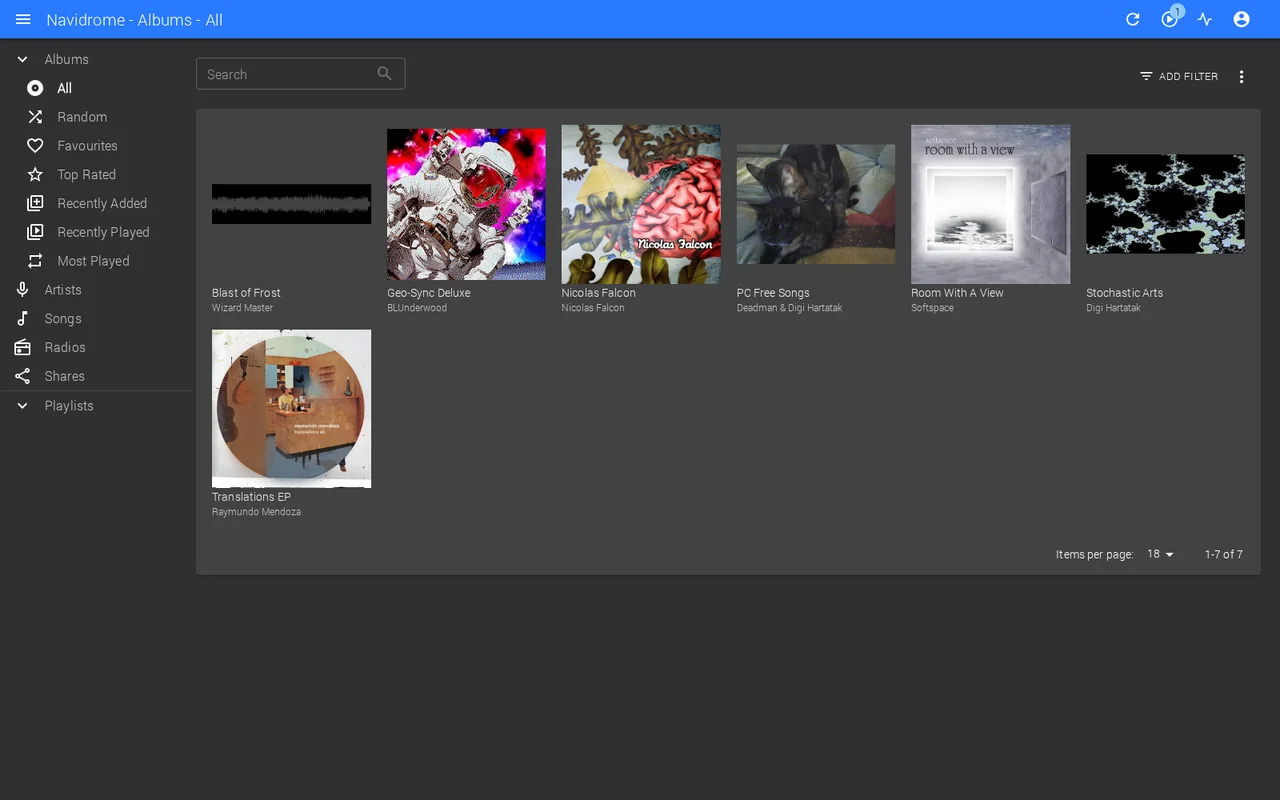Click the All albums disc icon
Viewport: 1280px width, 800px height.
point(35,88)
